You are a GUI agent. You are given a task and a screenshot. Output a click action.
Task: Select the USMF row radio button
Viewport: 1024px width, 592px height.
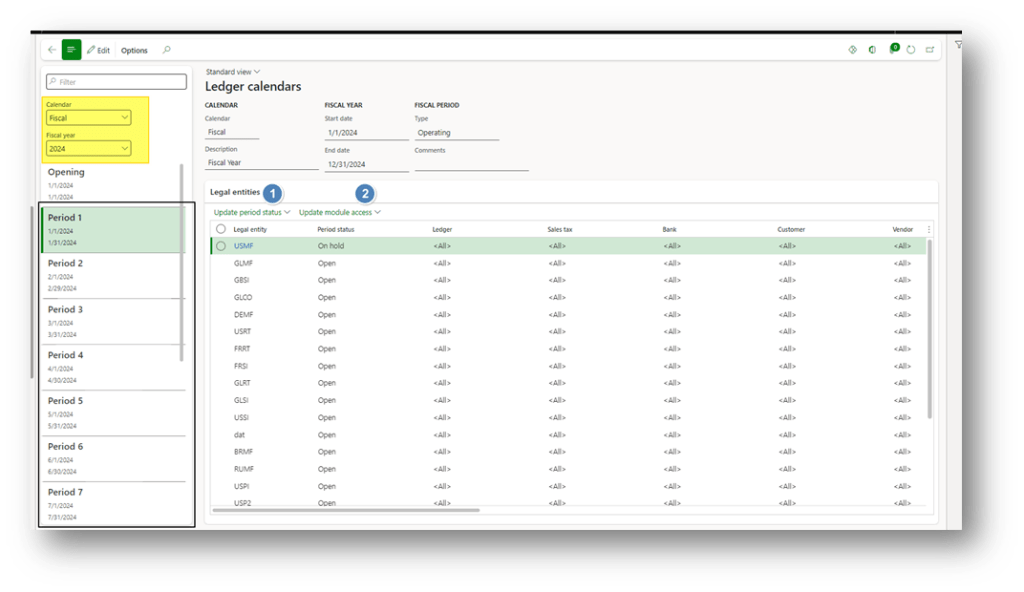pos(220,245)
